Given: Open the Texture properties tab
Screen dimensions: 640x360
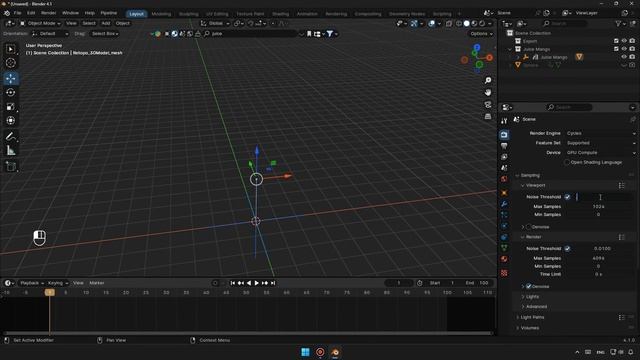Looking at the screenshot, I should pyautogui.click(x=504, y=273).
